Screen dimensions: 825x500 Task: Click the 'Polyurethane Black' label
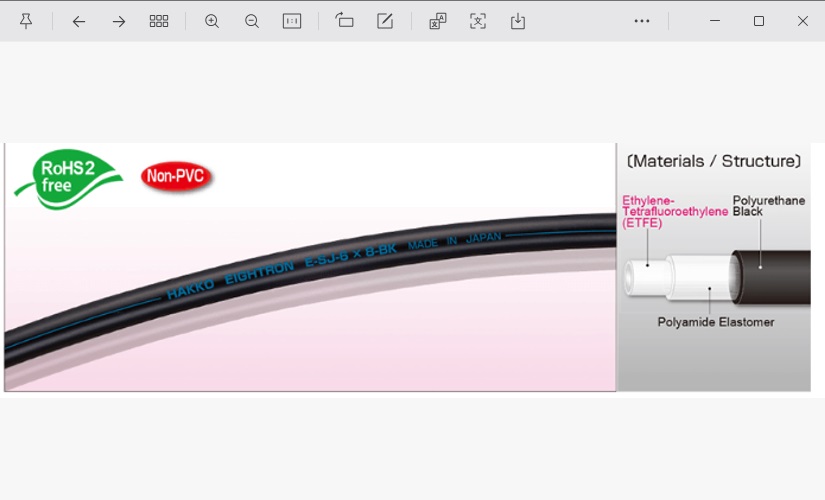coord(769,206)
